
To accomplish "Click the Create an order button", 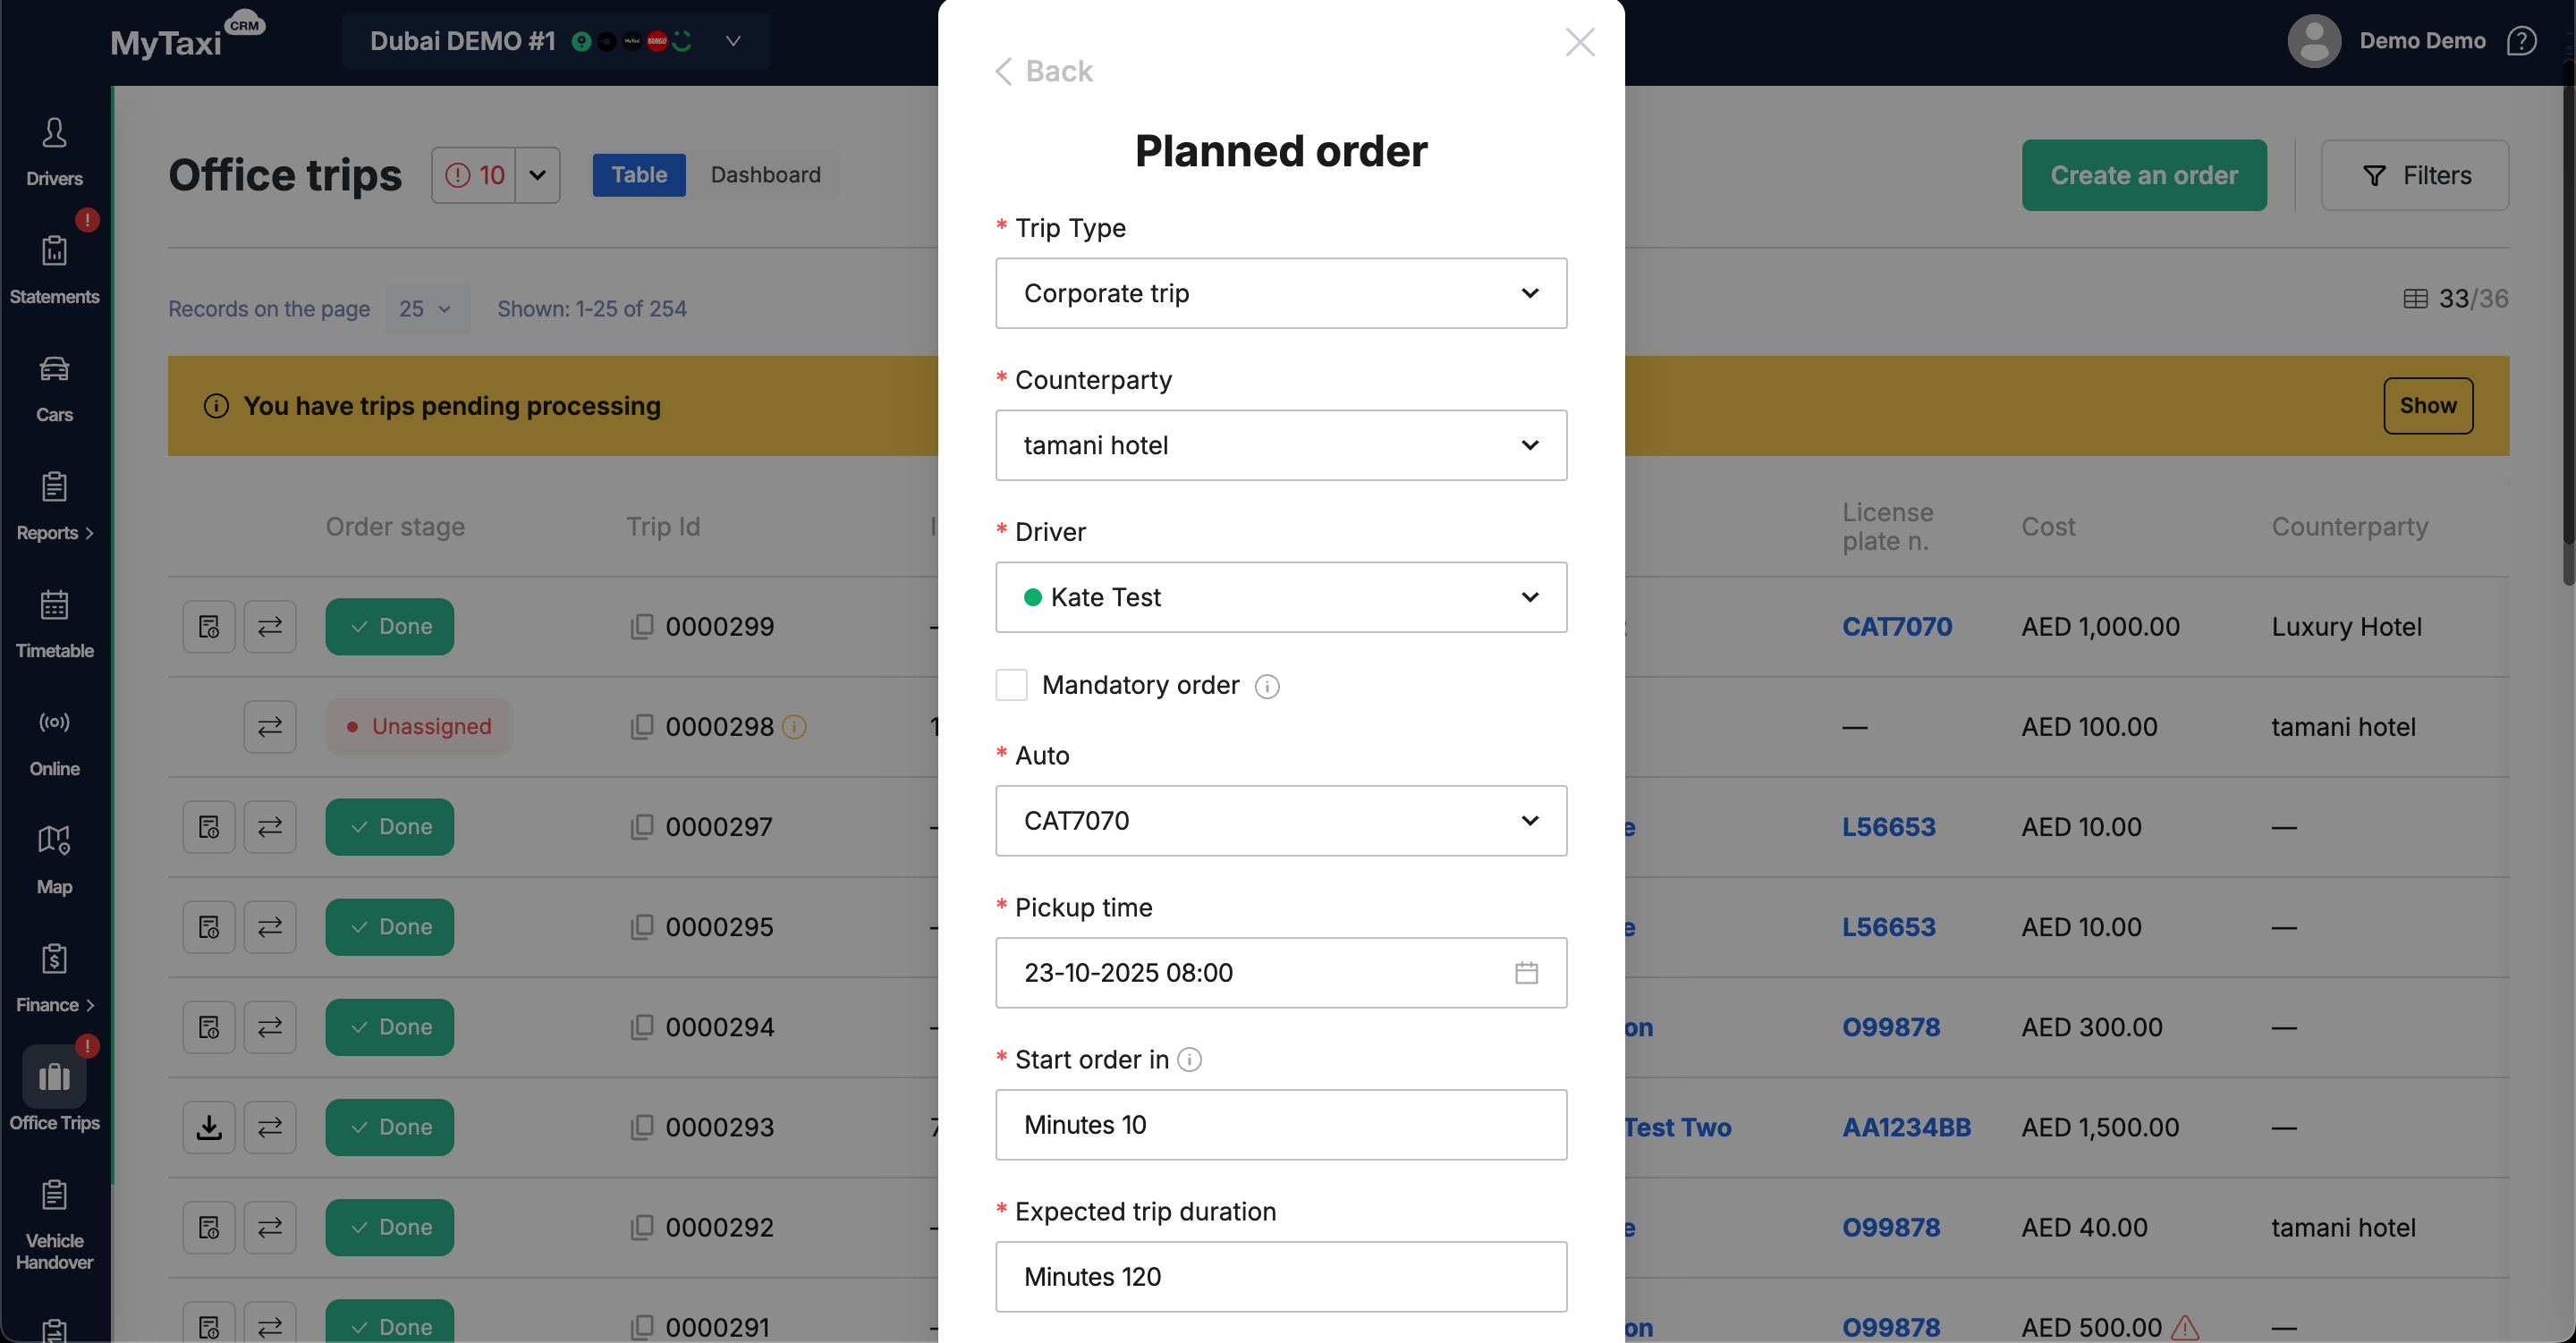I will 2143,175.
